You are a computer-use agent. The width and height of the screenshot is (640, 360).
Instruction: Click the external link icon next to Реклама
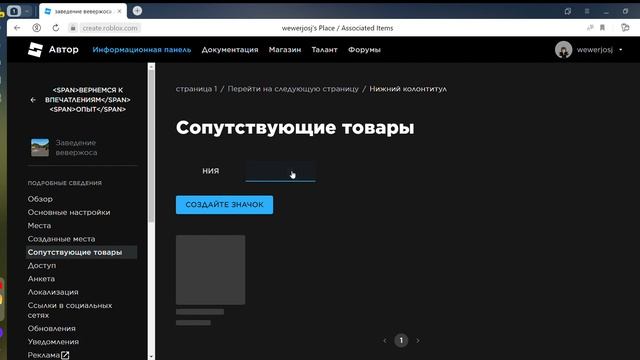pyautogui.click(x=65, y=355)
